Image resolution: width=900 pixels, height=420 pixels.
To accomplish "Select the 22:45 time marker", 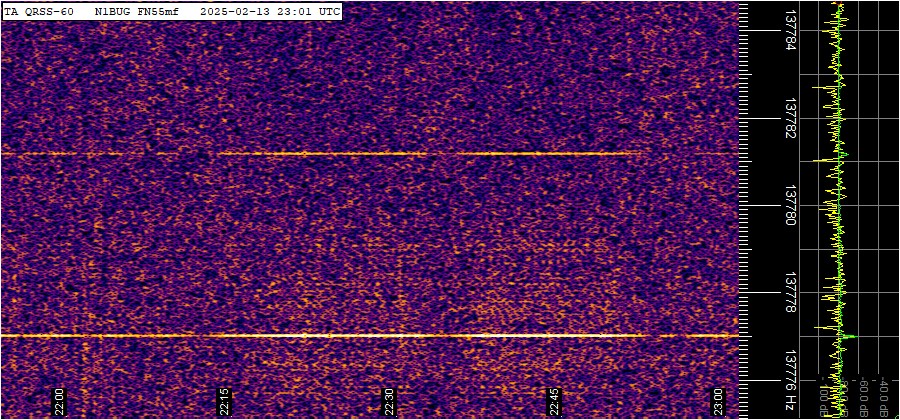I will coord(555,401).
